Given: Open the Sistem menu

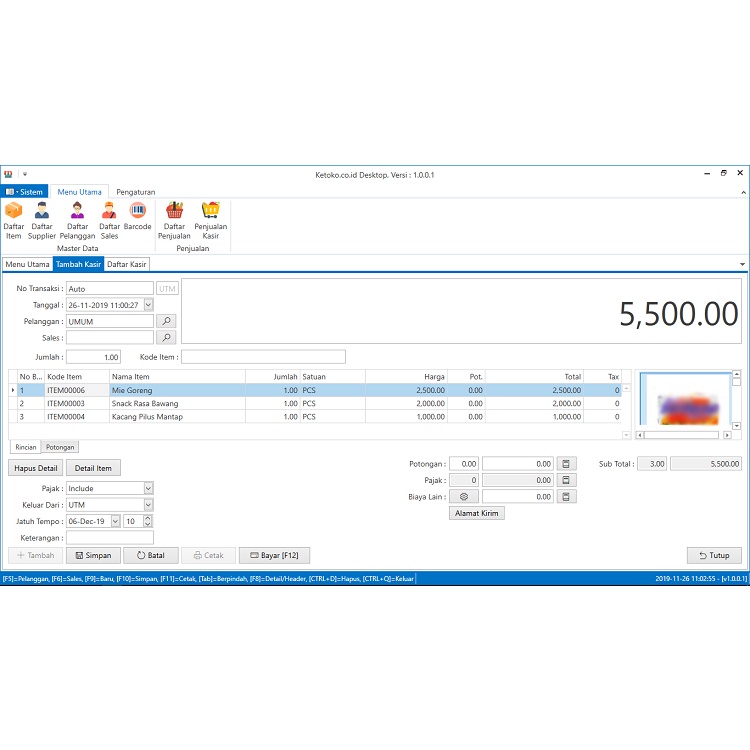Looking at the screenshot, I should point(24,192).
